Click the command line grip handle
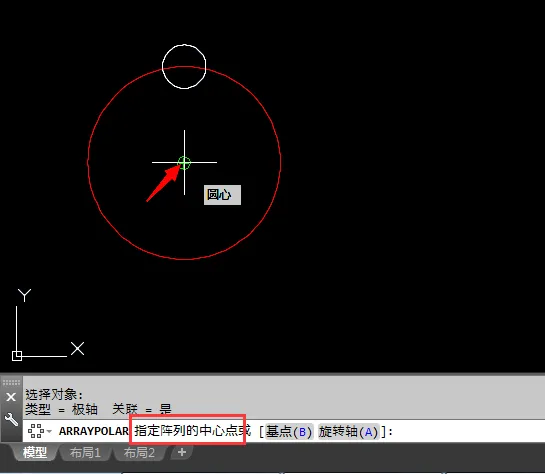The image size is (545, 474). 11,383
